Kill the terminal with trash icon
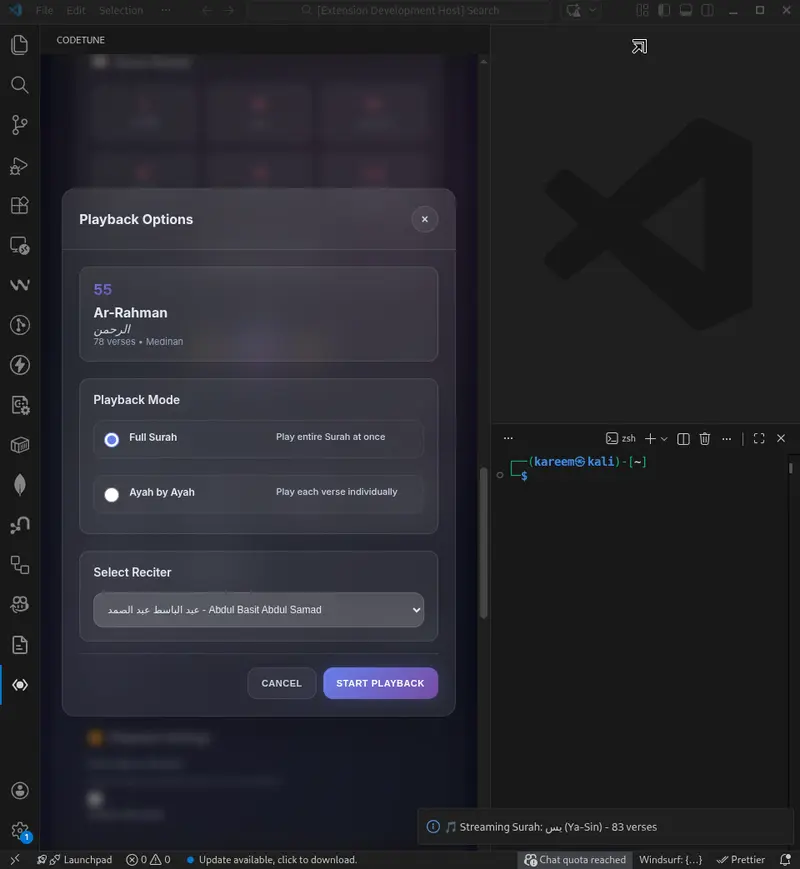Screen dimensions: 800x869 705,439
